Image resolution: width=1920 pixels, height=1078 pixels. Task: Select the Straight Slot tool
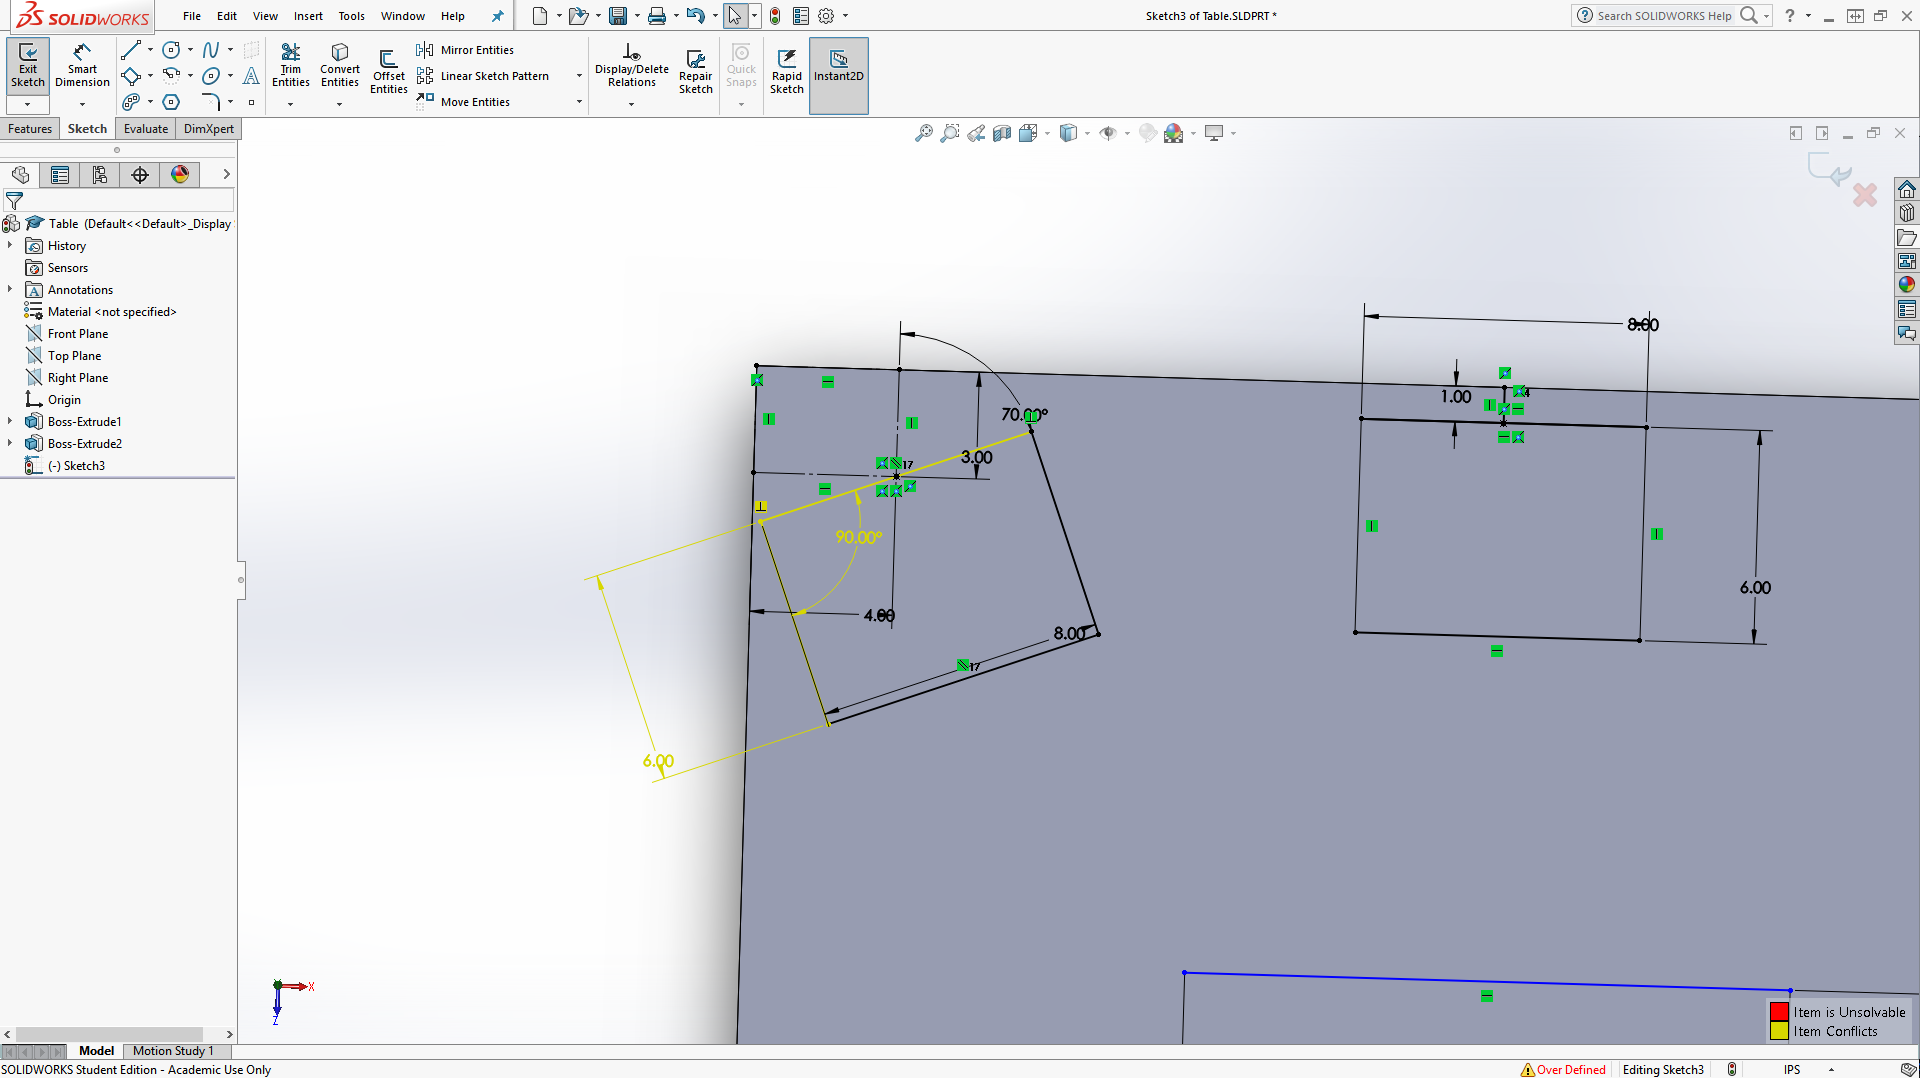click(x=131, y=102)
